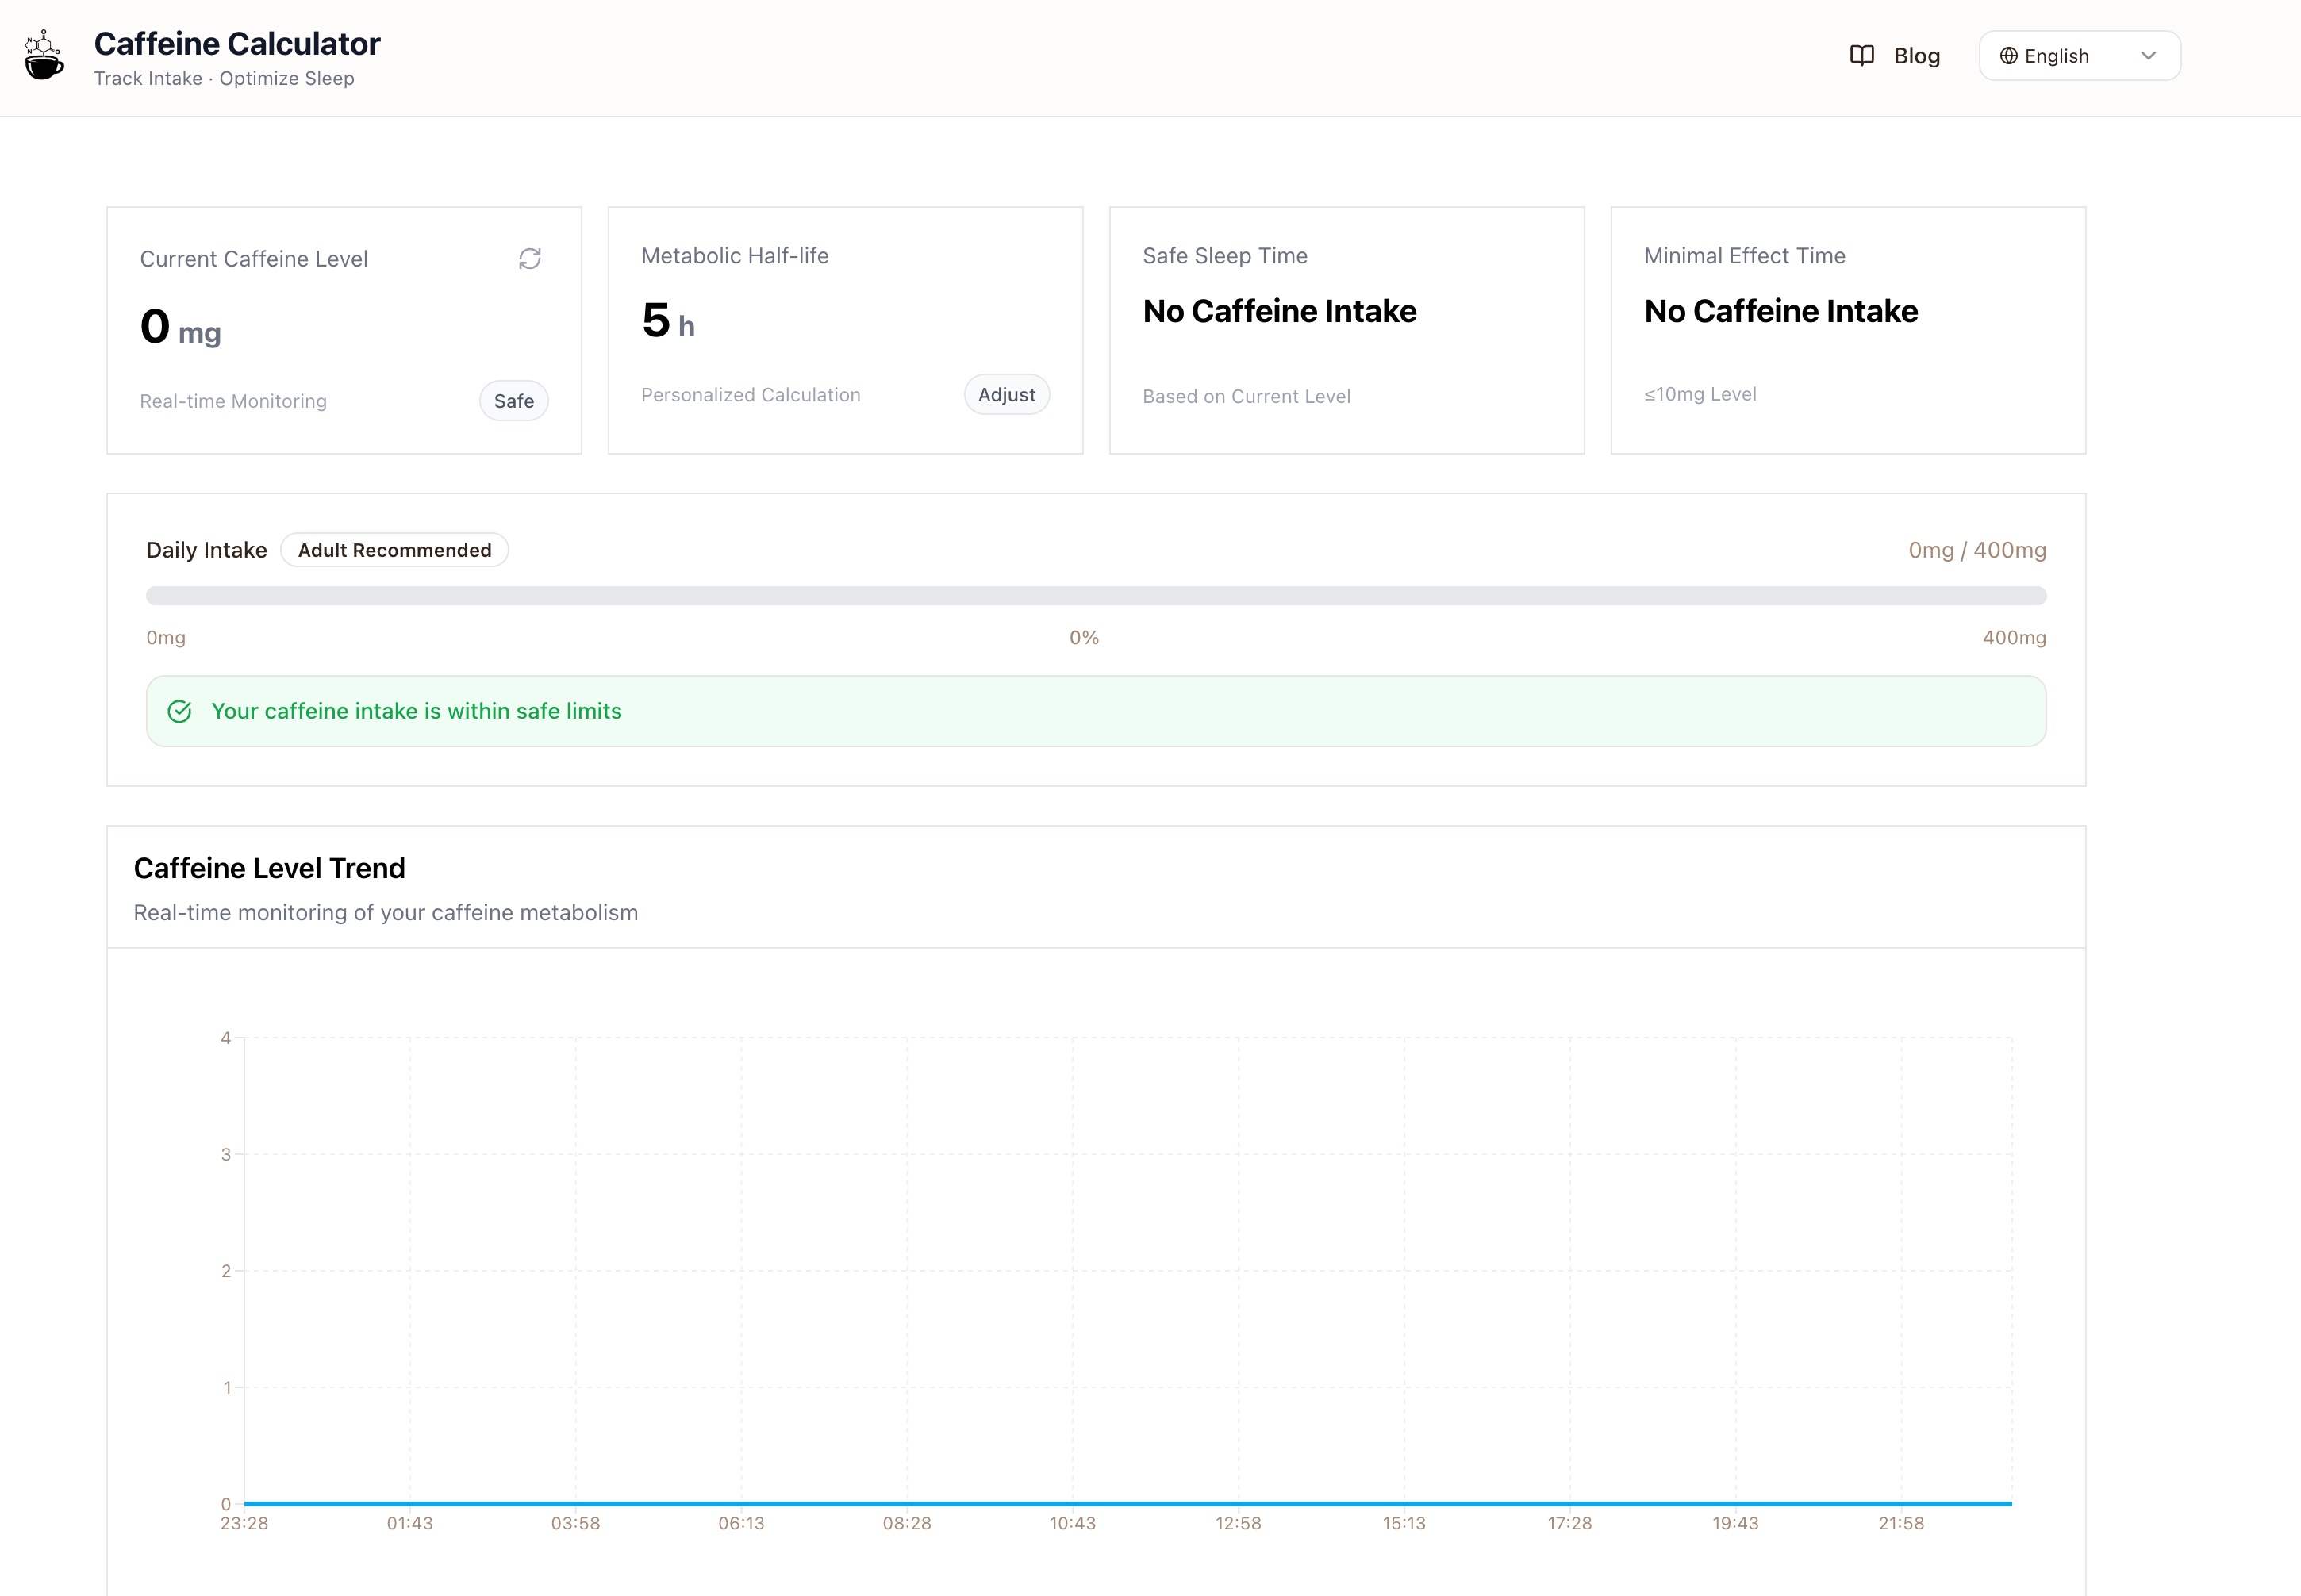
Task: Click the Caffeine Calculator title
Action: point(237,44)
